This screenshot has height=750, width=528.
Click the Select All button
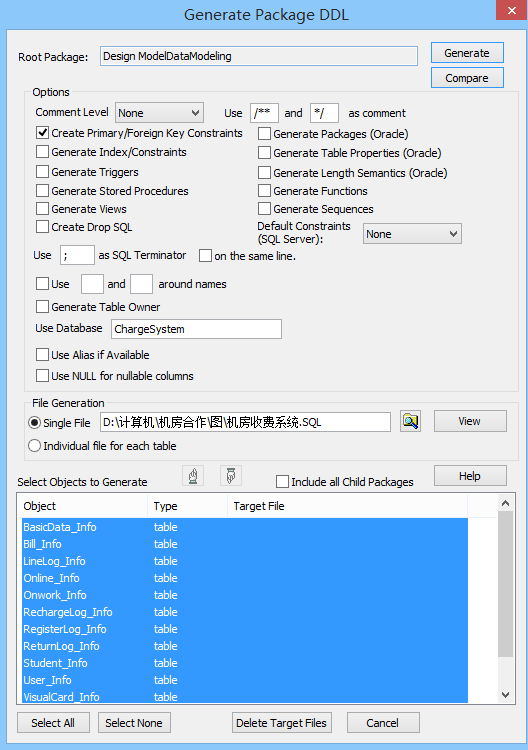pos(53,723)
